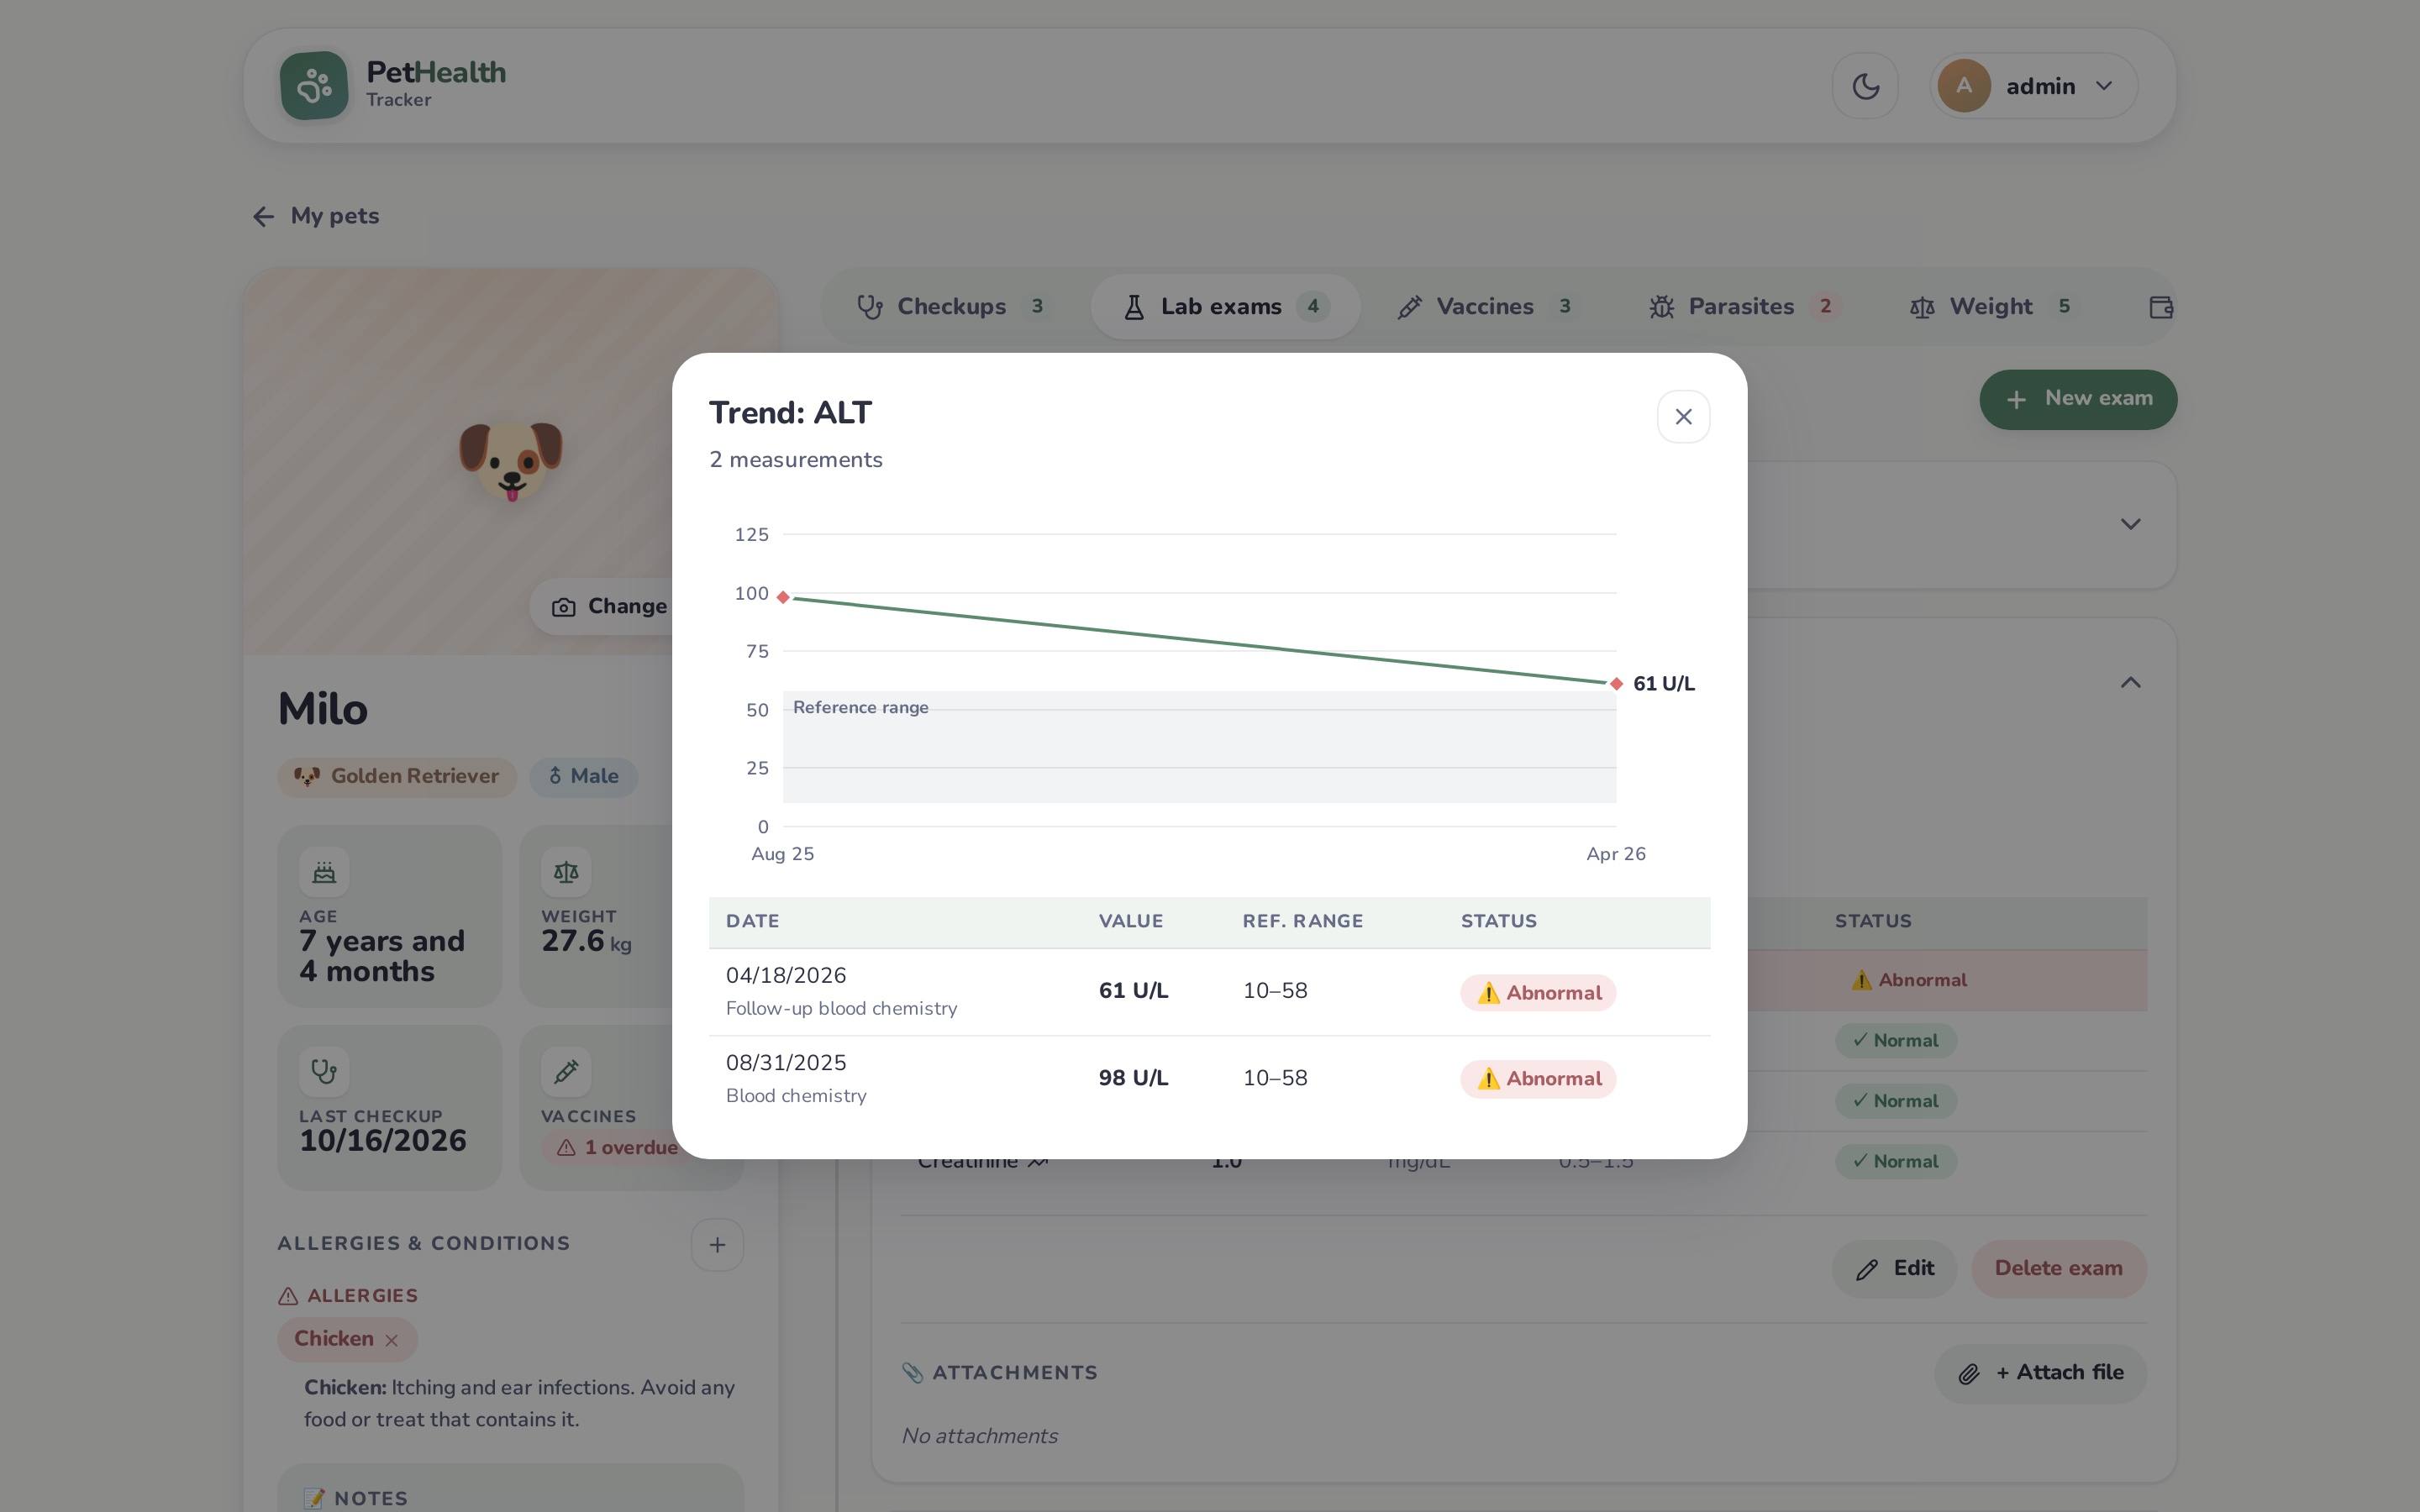The width and height of the screenshot is (2420, 1512).
Task: Click the PetHealth paw logo
Action: 314,86
